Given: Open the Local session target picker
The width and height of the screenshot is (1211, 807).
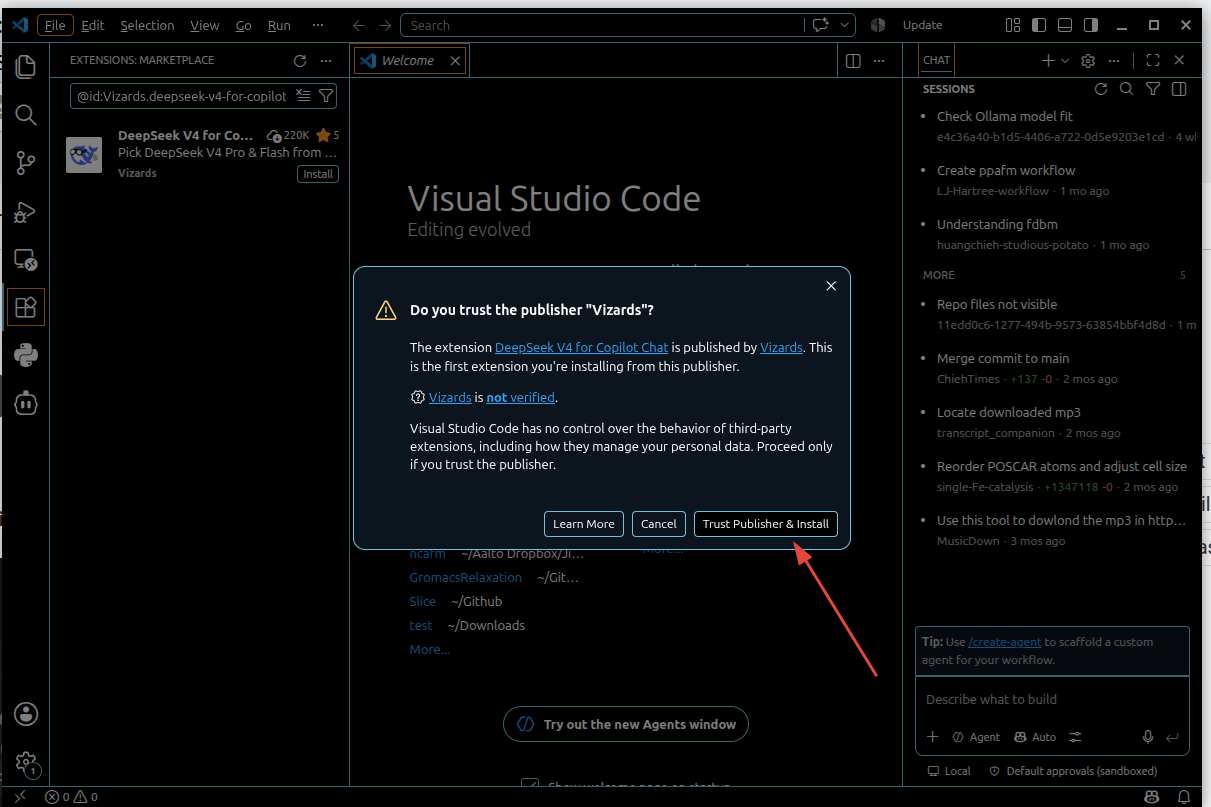Looking at the screenshot, I should click(x=949, y=771).
